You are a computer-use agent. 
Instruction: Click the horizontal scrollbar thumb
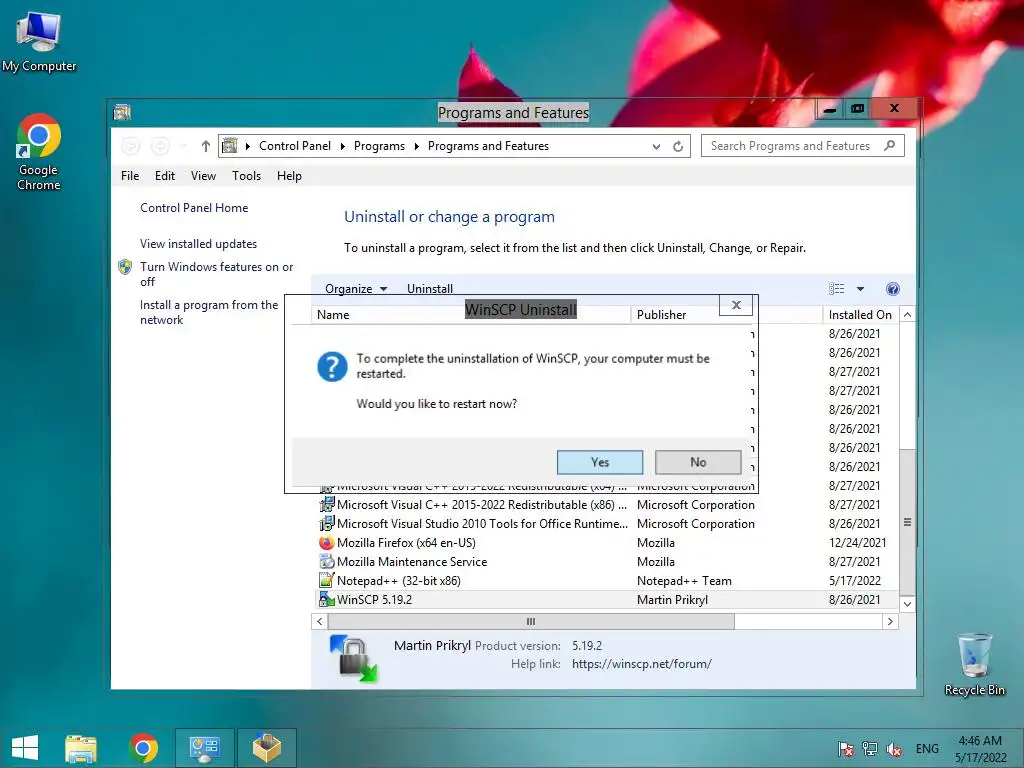coord(530,621)
